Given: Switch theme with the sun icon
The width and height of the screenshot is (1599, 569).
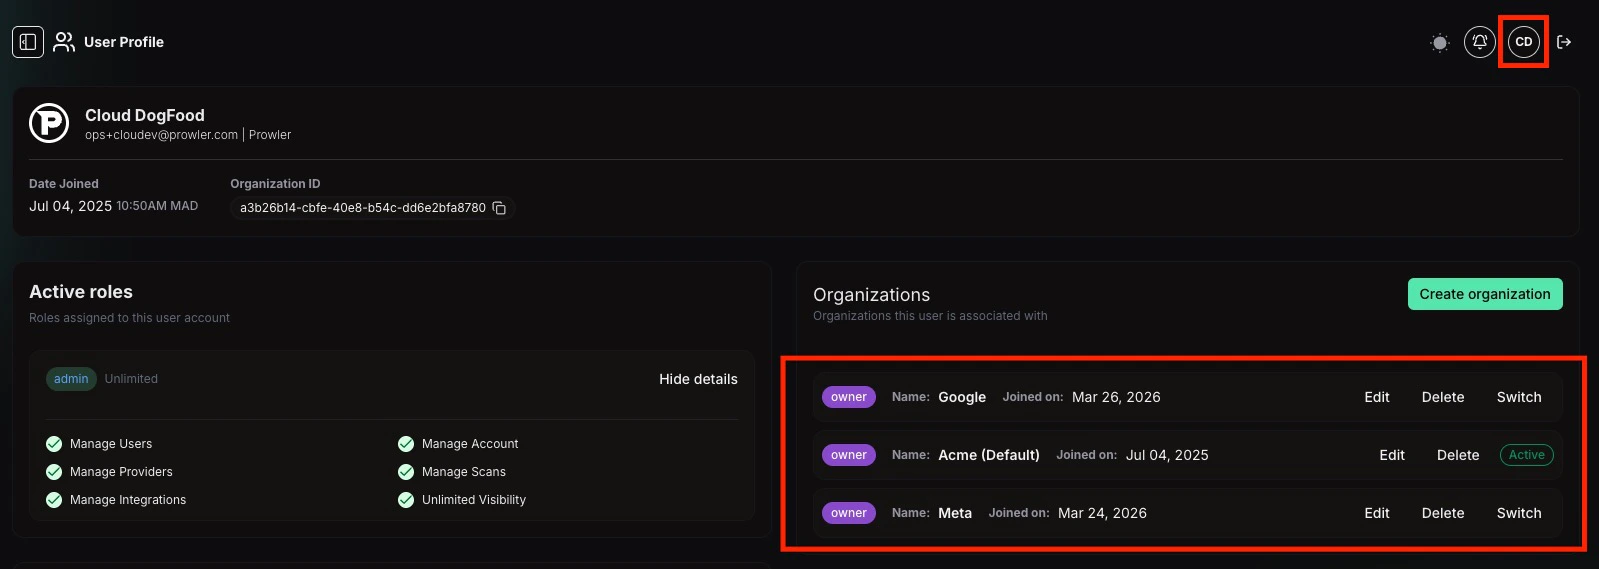Looking at the screenshot, I should click(x=1440, y=42).
